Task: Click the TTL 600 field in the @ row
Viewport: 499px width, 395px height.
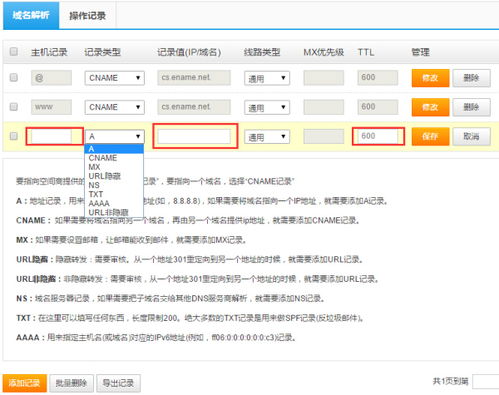Action: (x=378, y=78)
